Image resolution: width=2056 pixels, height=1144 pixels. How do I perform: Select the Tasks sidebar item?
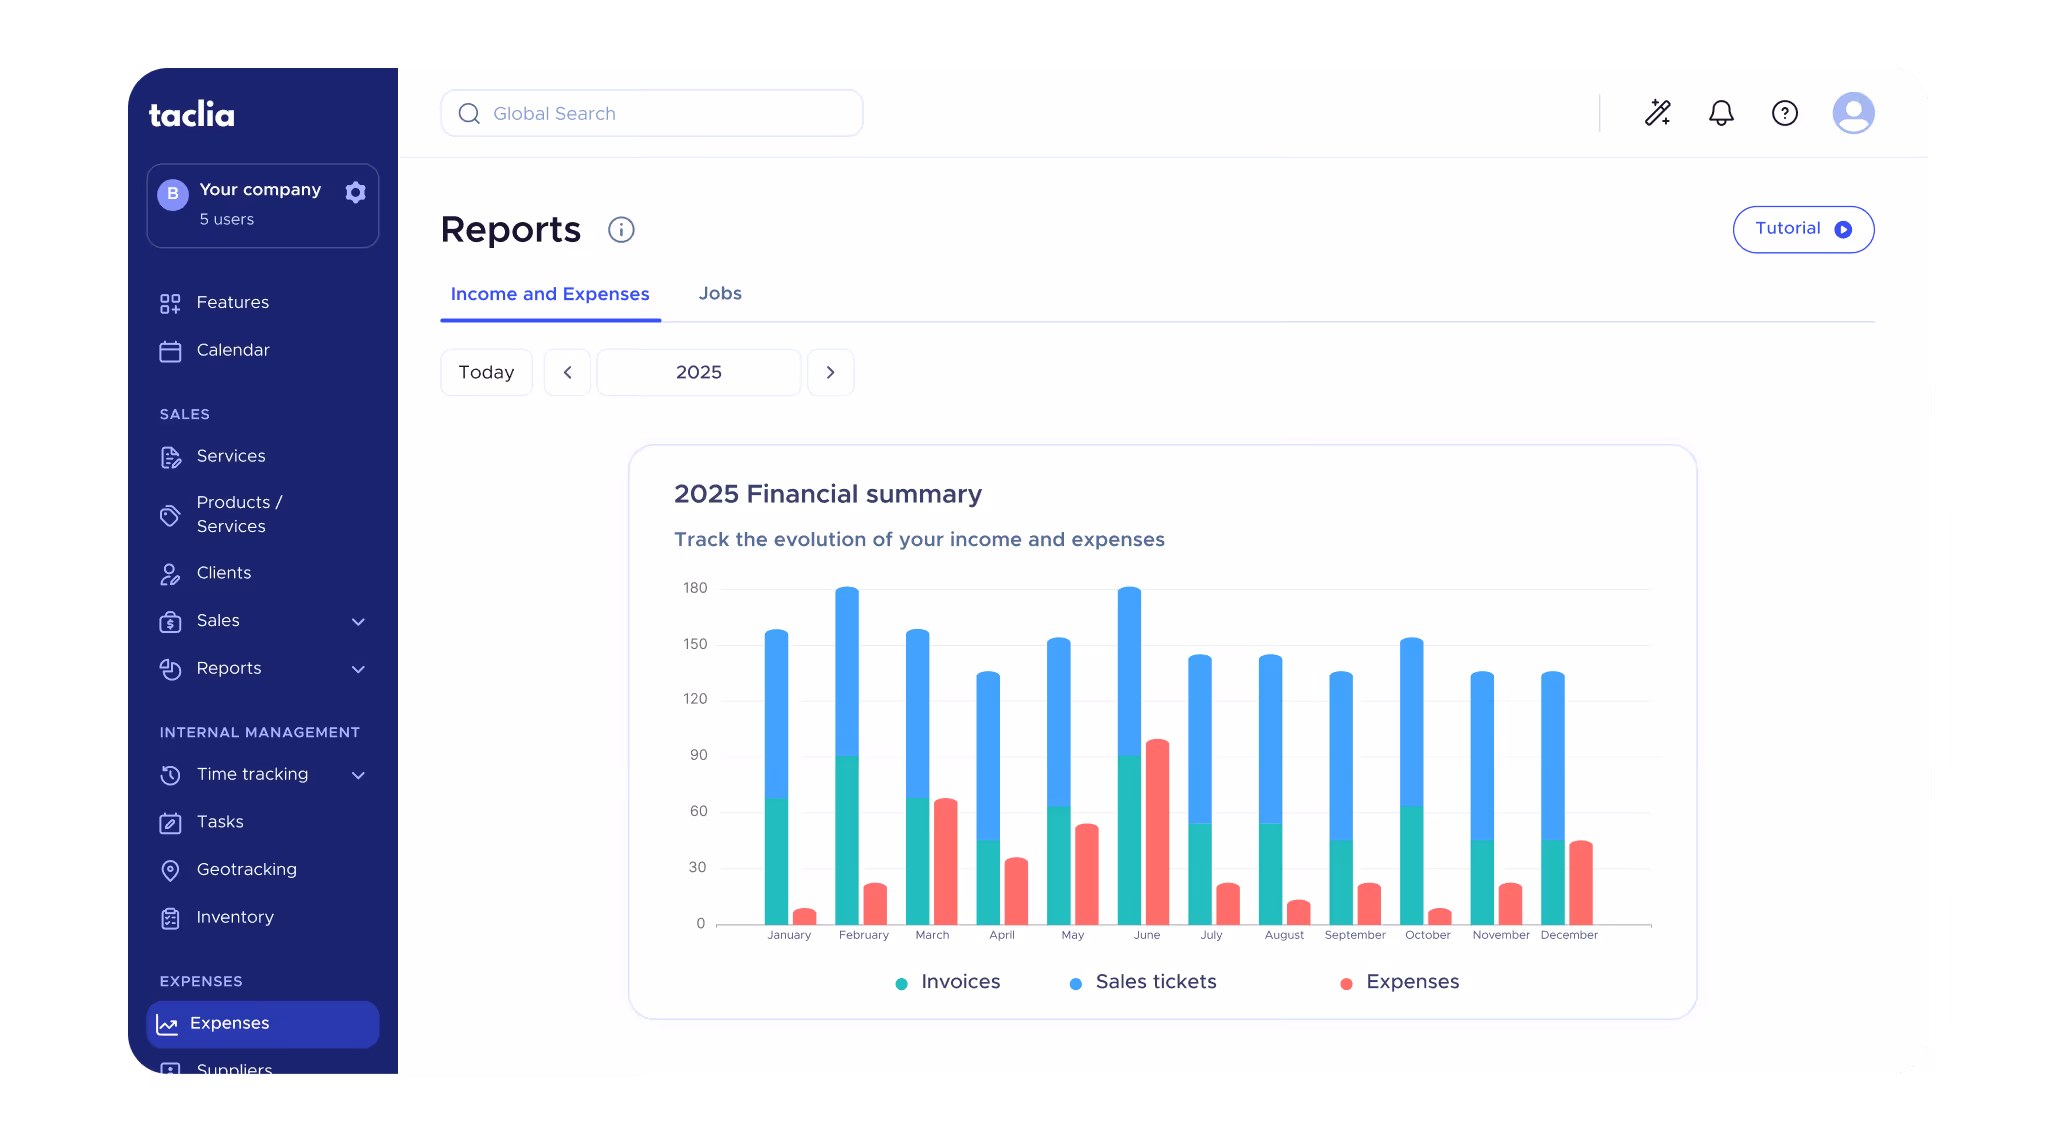pos(219,821)
